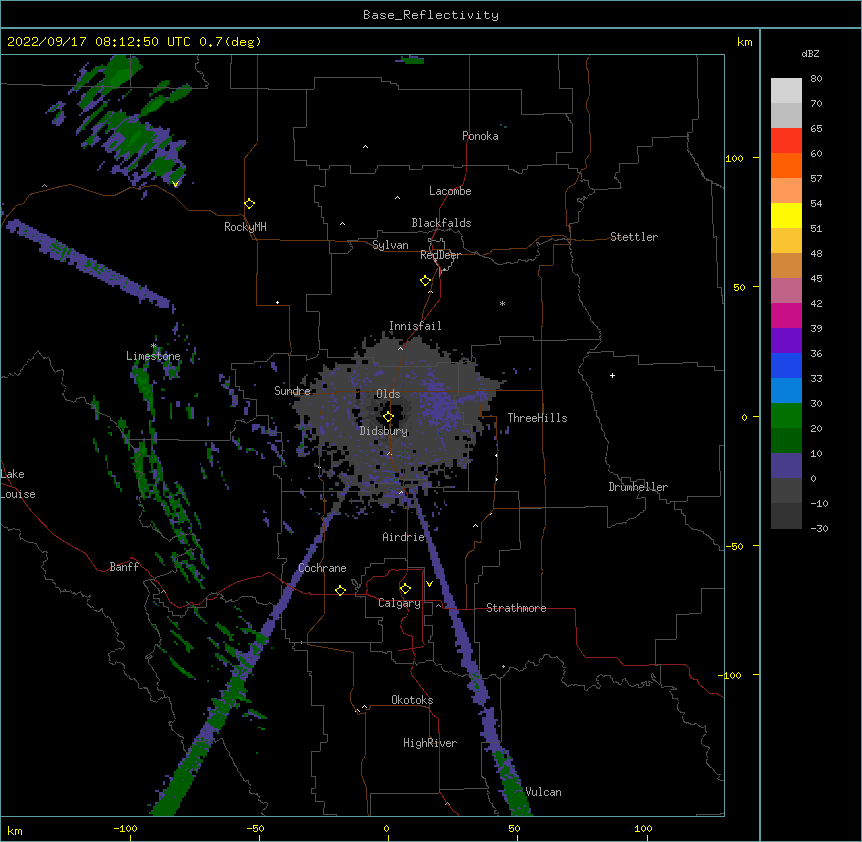The image size is (862, 842).
Task: Click the Base_Reflectivity title text
Action: 431,15
